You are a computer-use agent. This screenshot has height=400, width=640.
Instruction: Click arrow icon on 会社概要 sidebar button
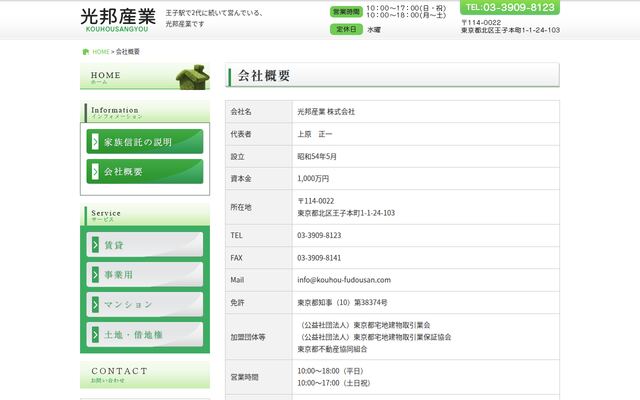[95, 171]
